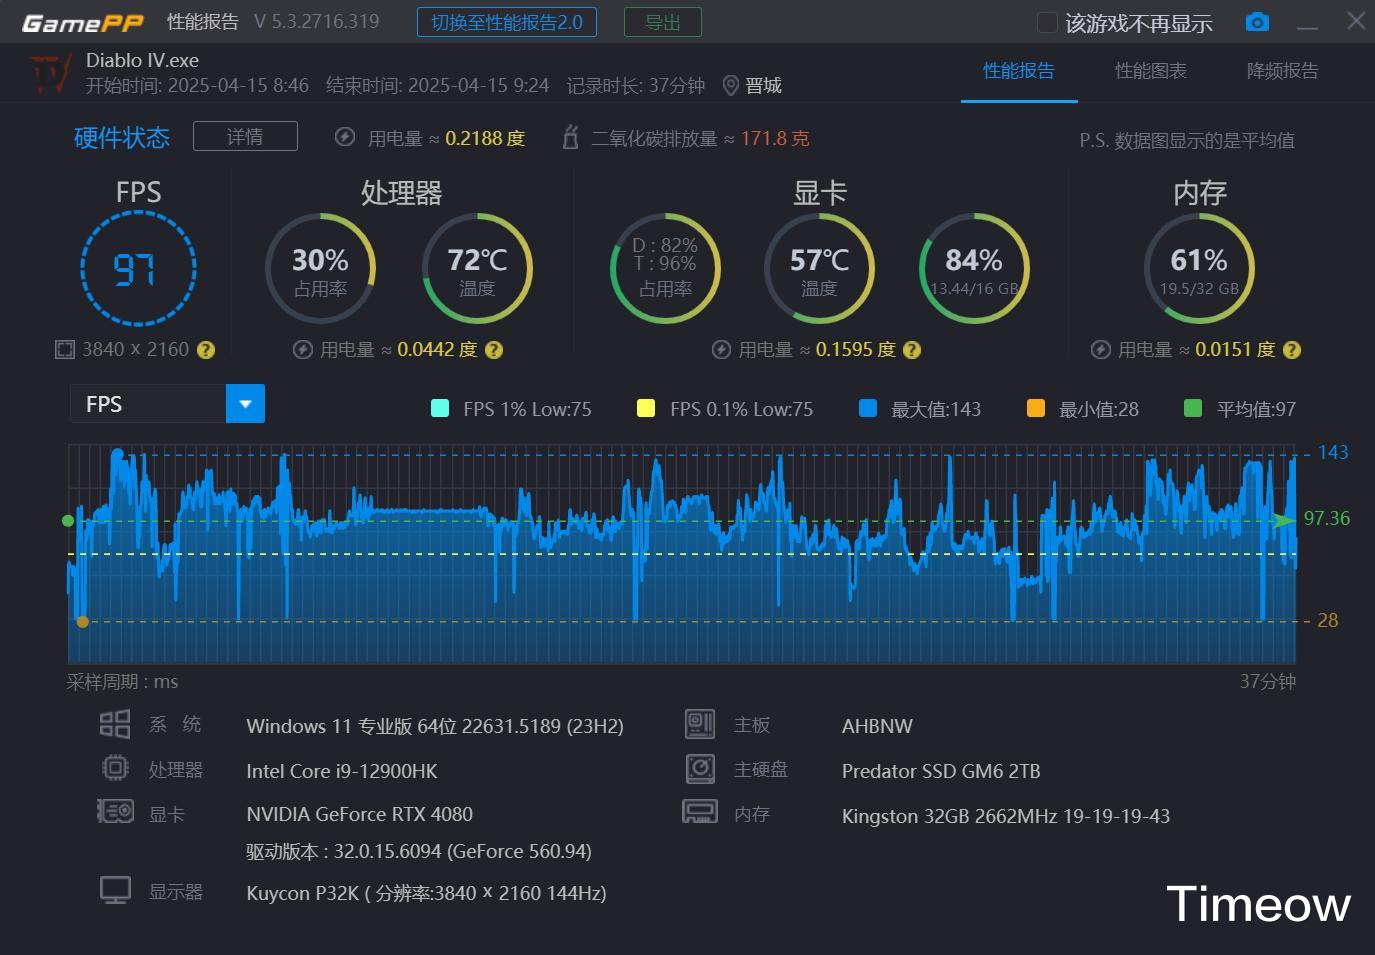Click the GPU 57℃ temperature gauge
This screenshot has width=1375, height=955.
[x=819, y=268]
